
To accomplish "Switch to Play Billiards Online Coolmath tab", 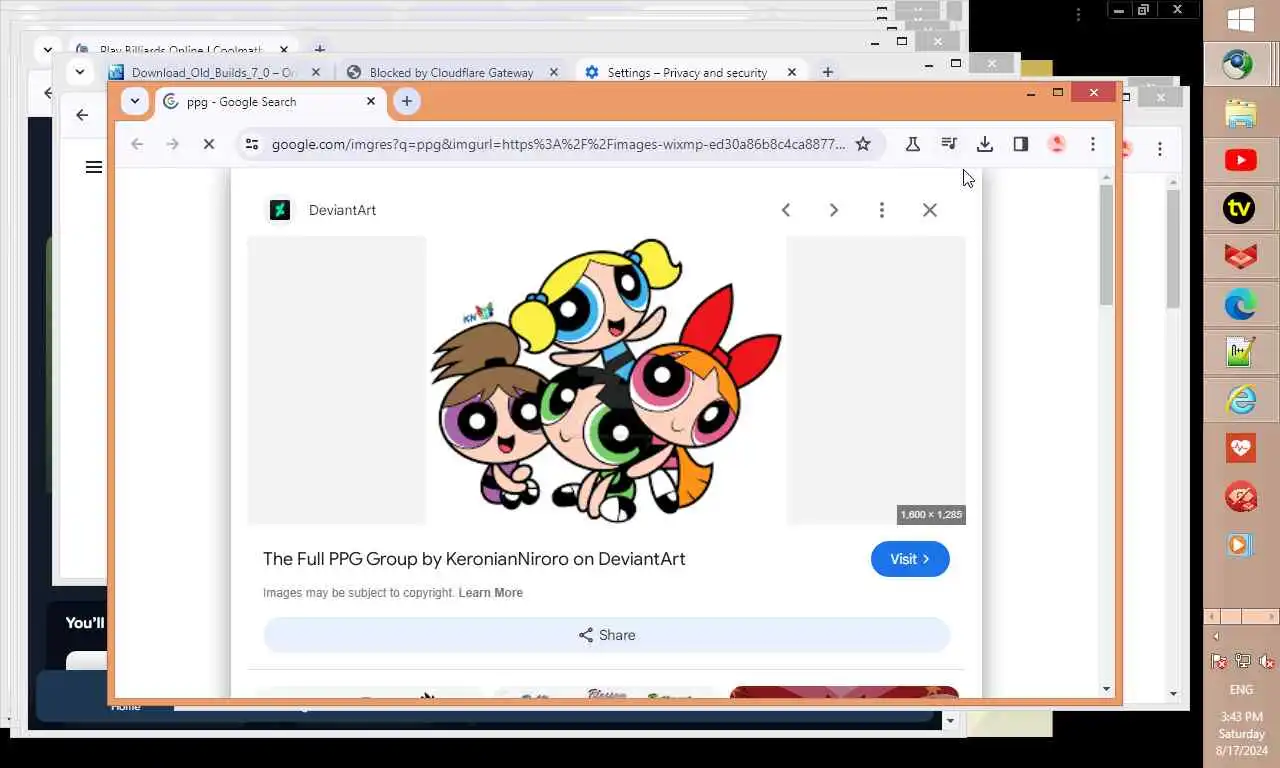I will point(182,49).
